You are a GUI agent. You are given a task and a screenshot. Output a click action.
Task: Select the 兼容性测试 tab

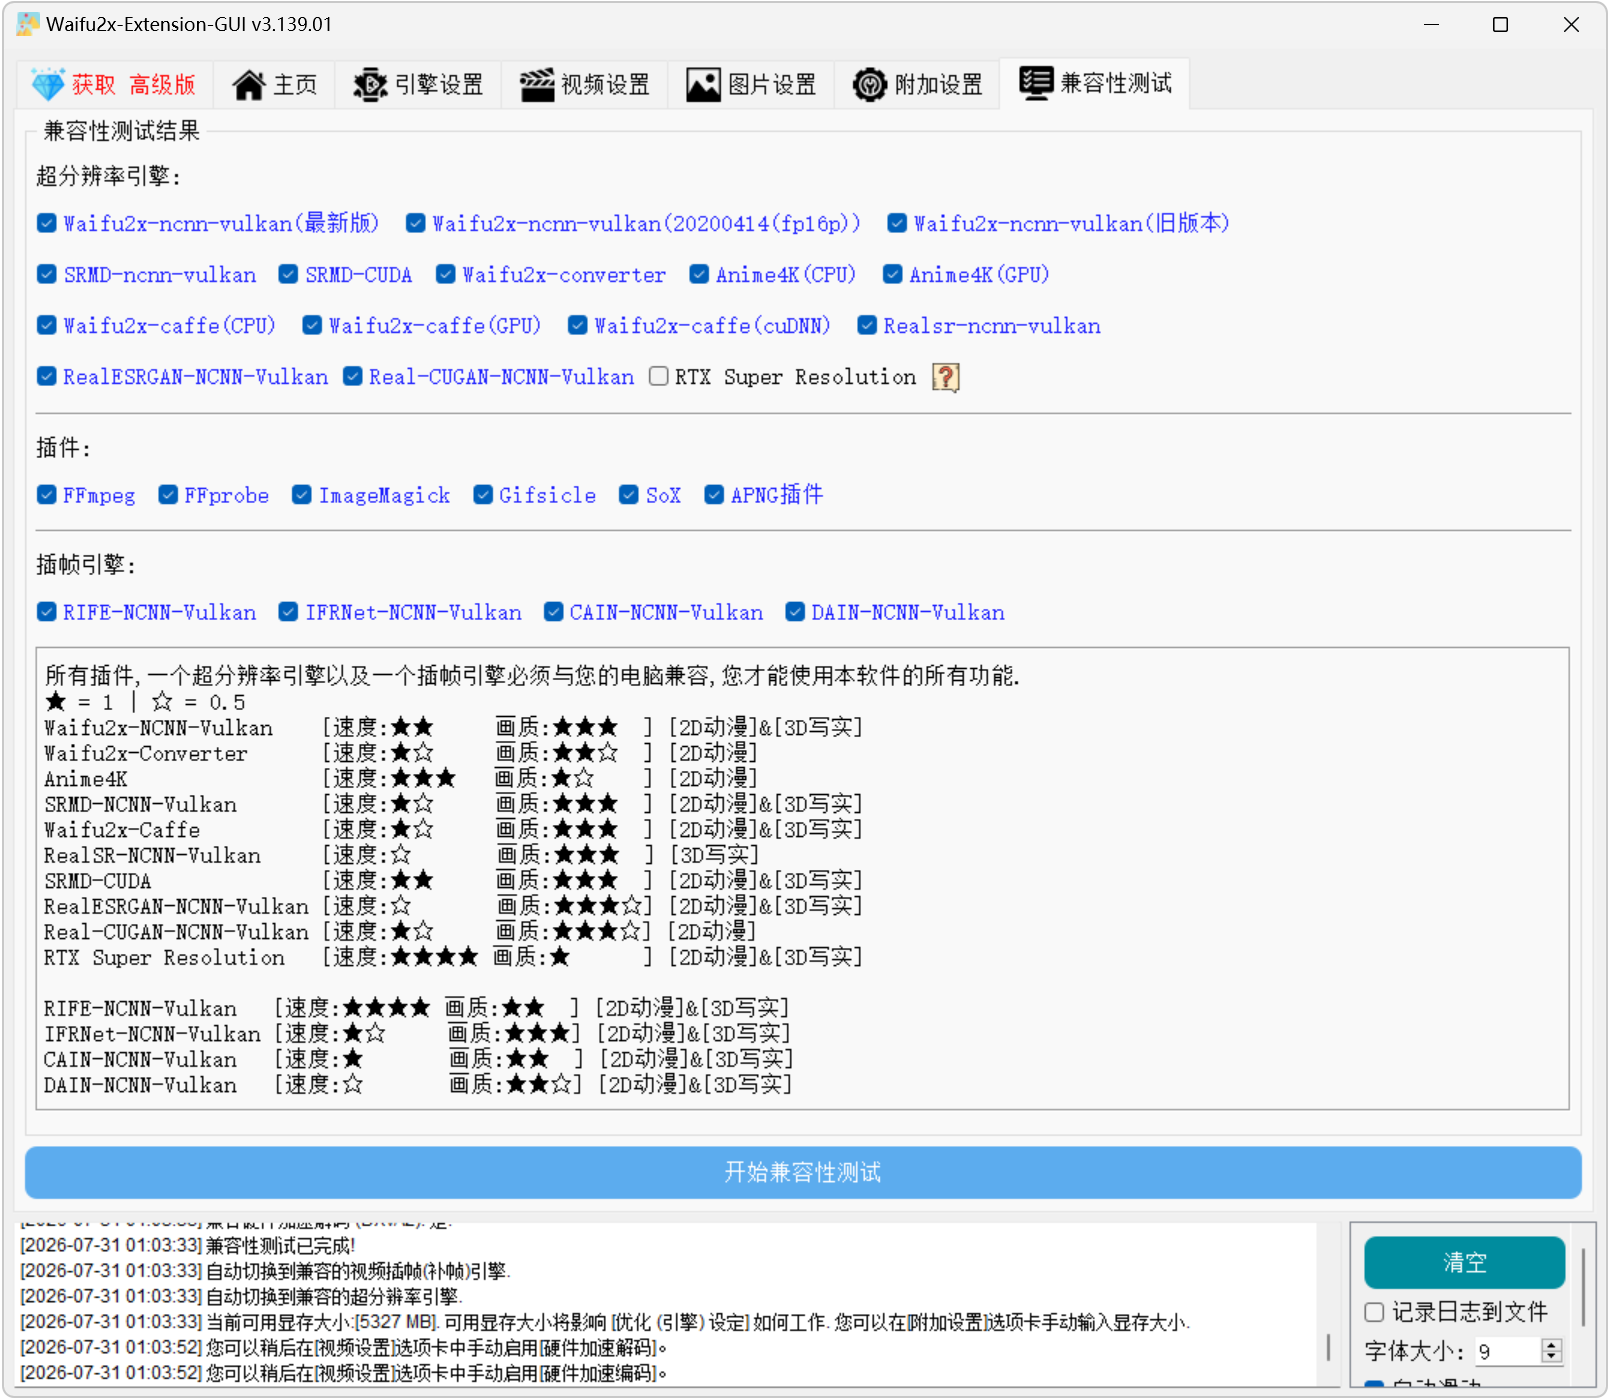click(1095, 83)
